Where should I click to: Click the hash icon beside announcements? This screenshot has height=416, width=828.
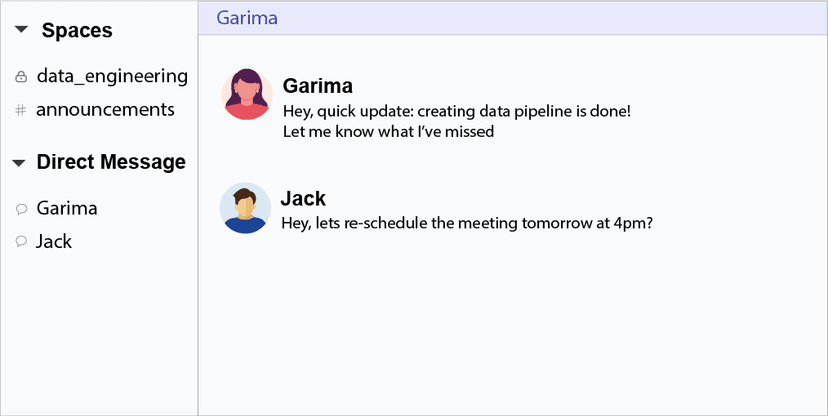[x=21, y=111]
